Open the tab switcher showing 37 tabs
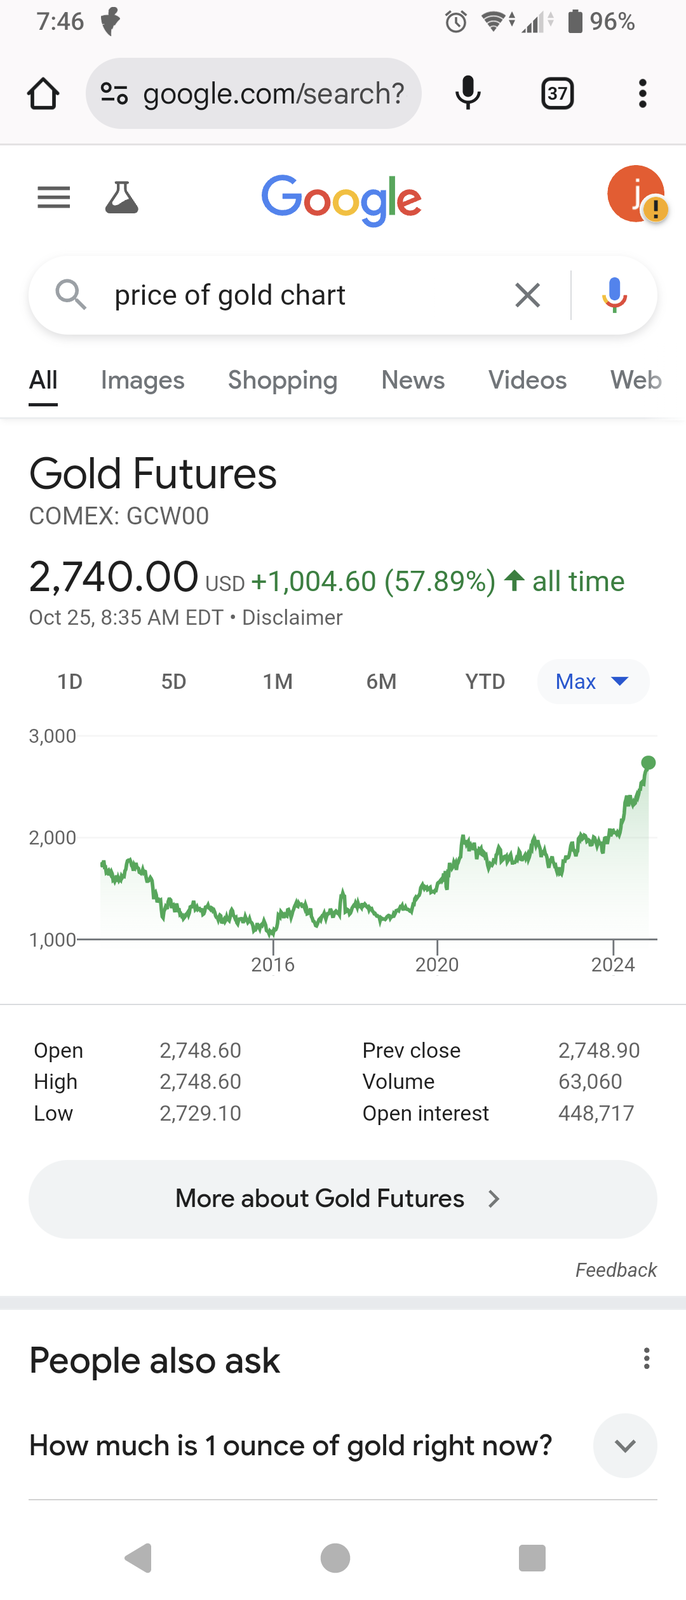The image size is (686, 1600). (557, 93)
